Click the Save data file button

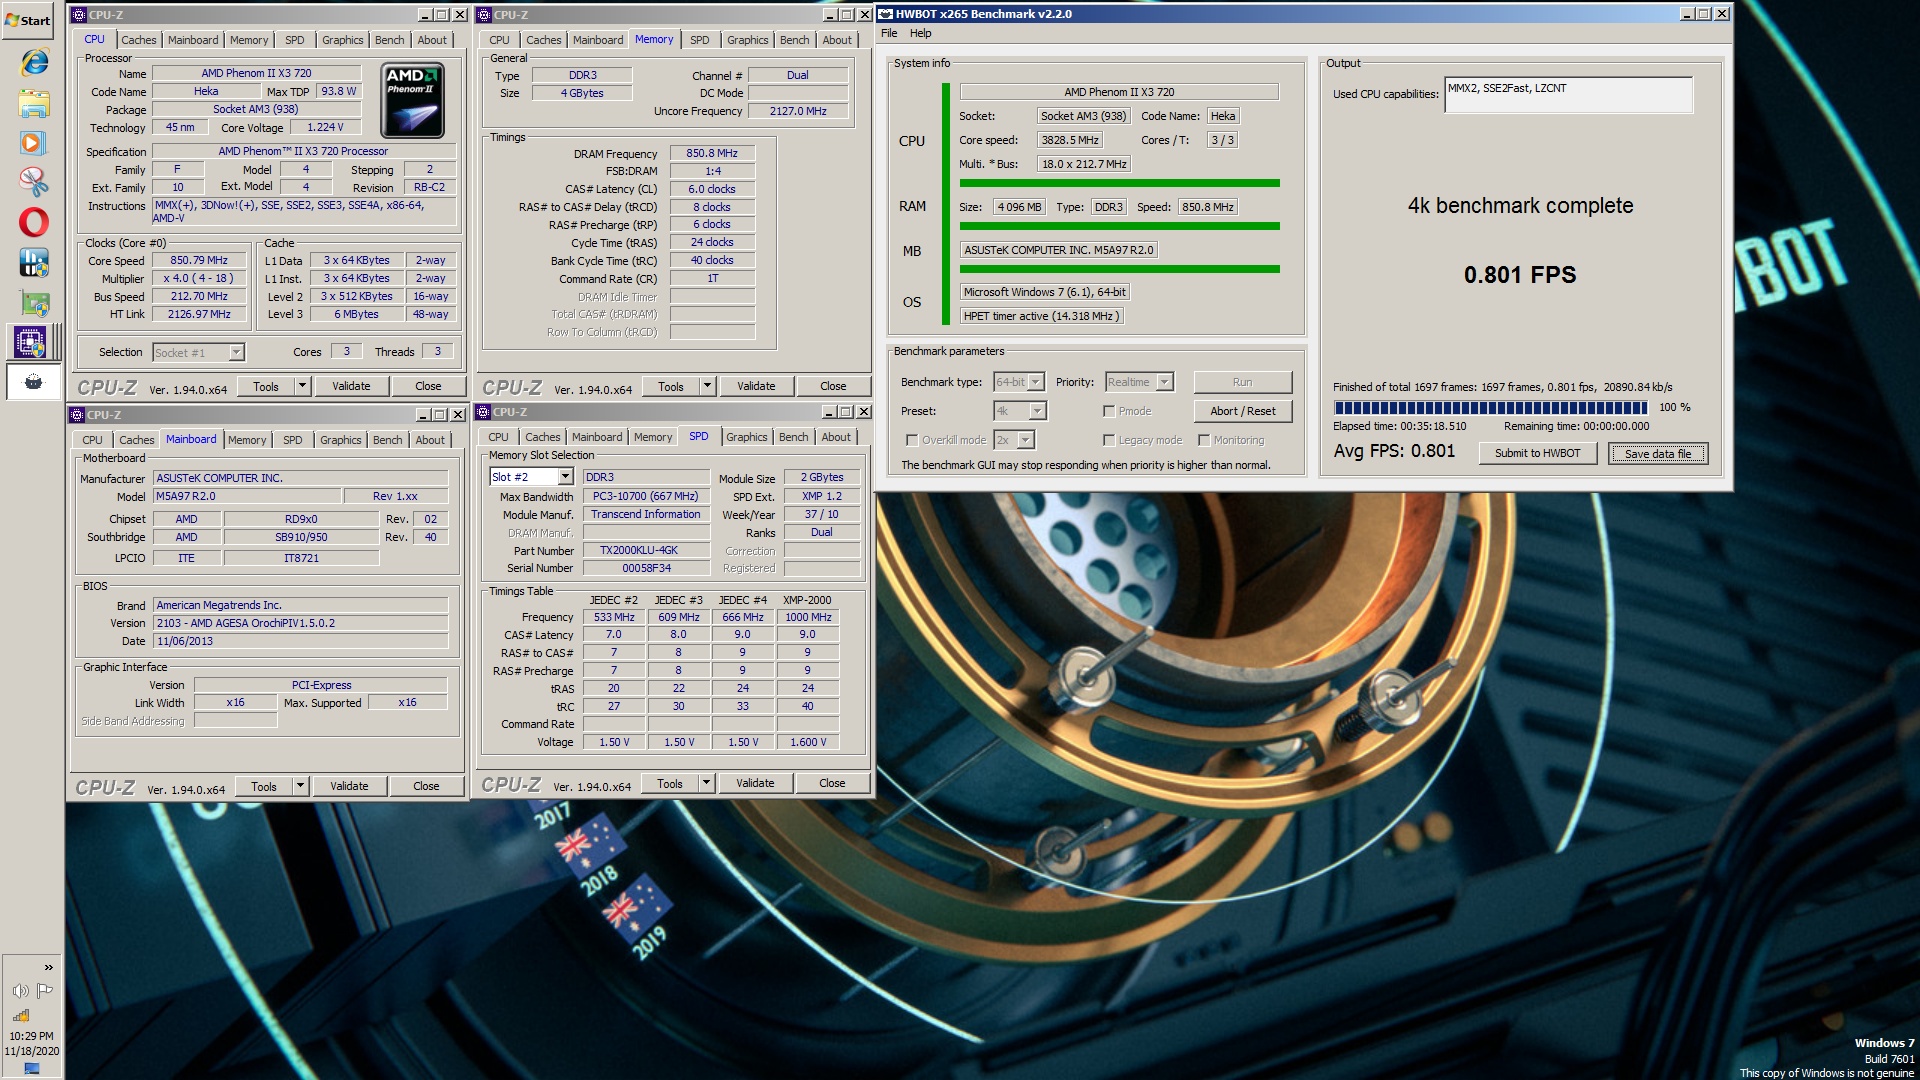coord(1658,453)
